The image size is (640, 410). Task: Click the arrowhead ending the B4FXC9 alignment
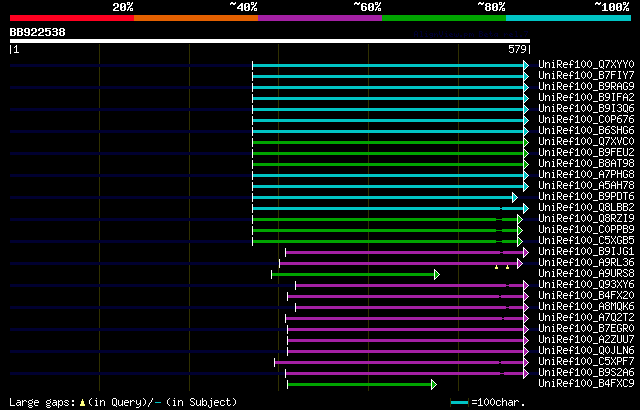(x=434, y=385)
